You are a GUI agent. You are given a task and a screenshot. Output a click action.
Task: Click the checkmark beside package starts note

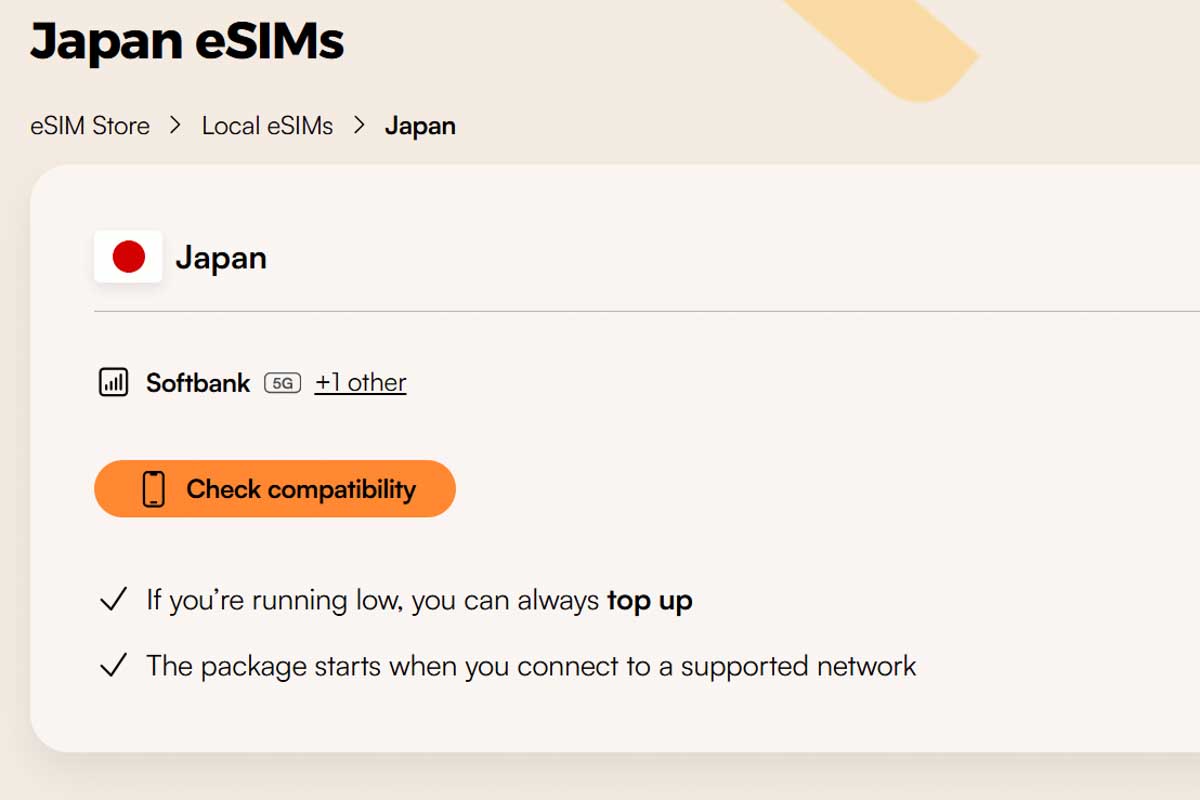coord(113,666)
